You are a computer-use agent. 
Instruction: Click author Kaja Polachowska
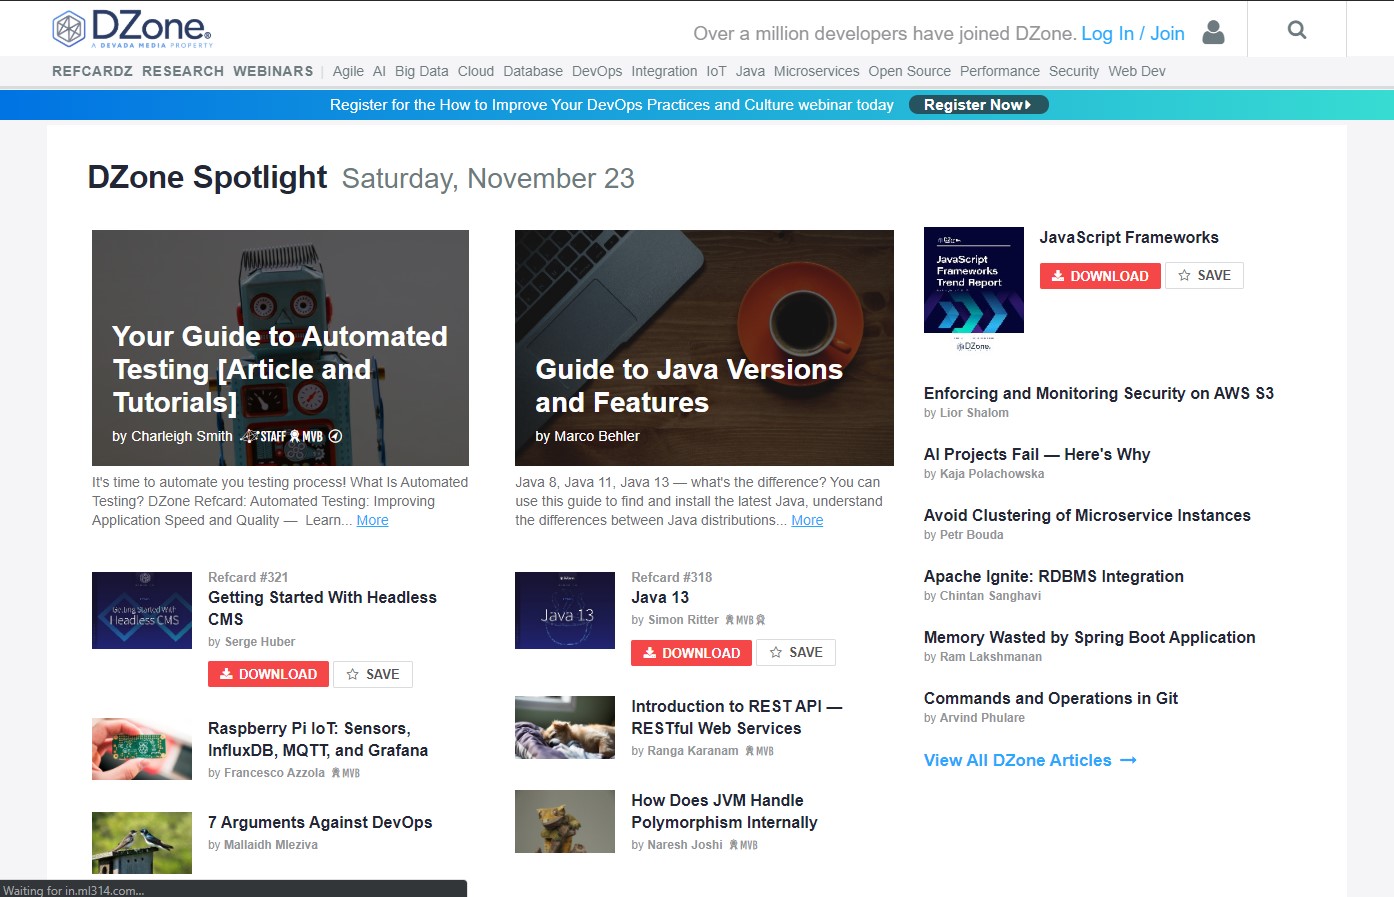(992, 474)
